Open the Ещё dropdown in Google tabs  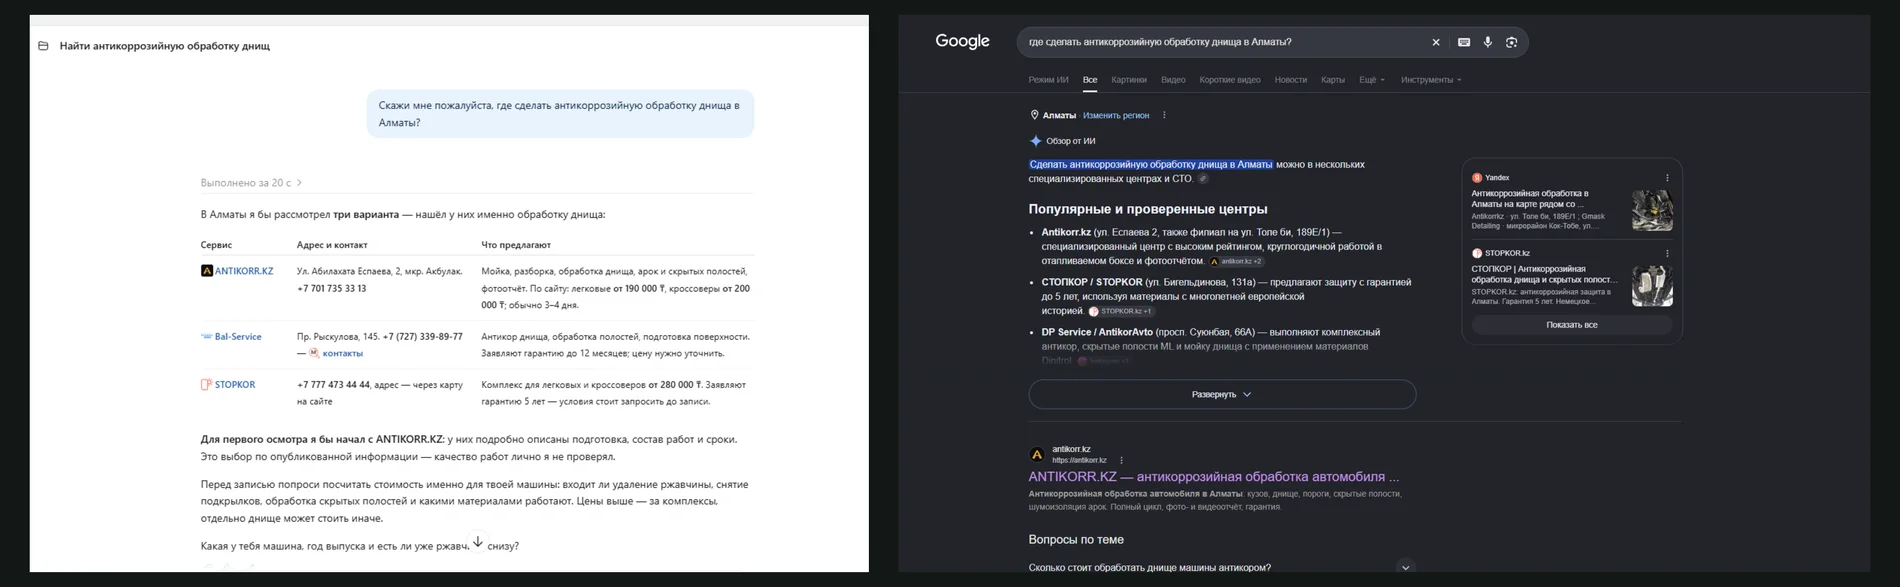coord(1372,80)
